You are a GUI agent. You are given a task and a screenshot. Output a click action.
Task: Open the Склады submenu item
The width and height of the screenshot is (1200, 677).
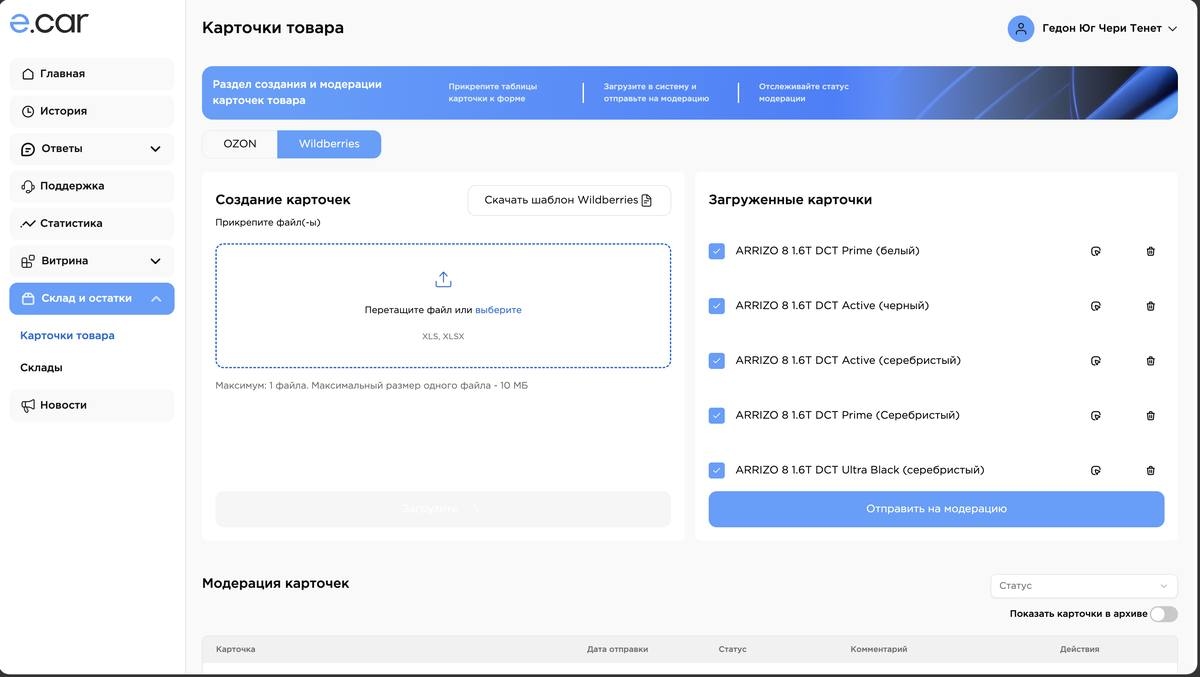(x=41, y=368)
